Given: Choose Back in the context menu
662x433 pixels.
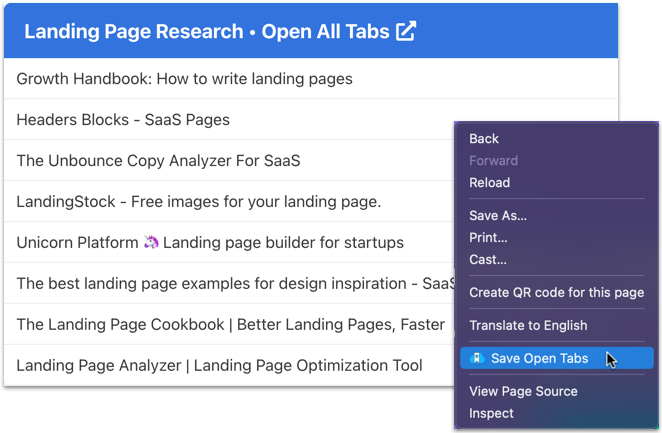Looking at the screenshot, I should [x=484, y=139].
